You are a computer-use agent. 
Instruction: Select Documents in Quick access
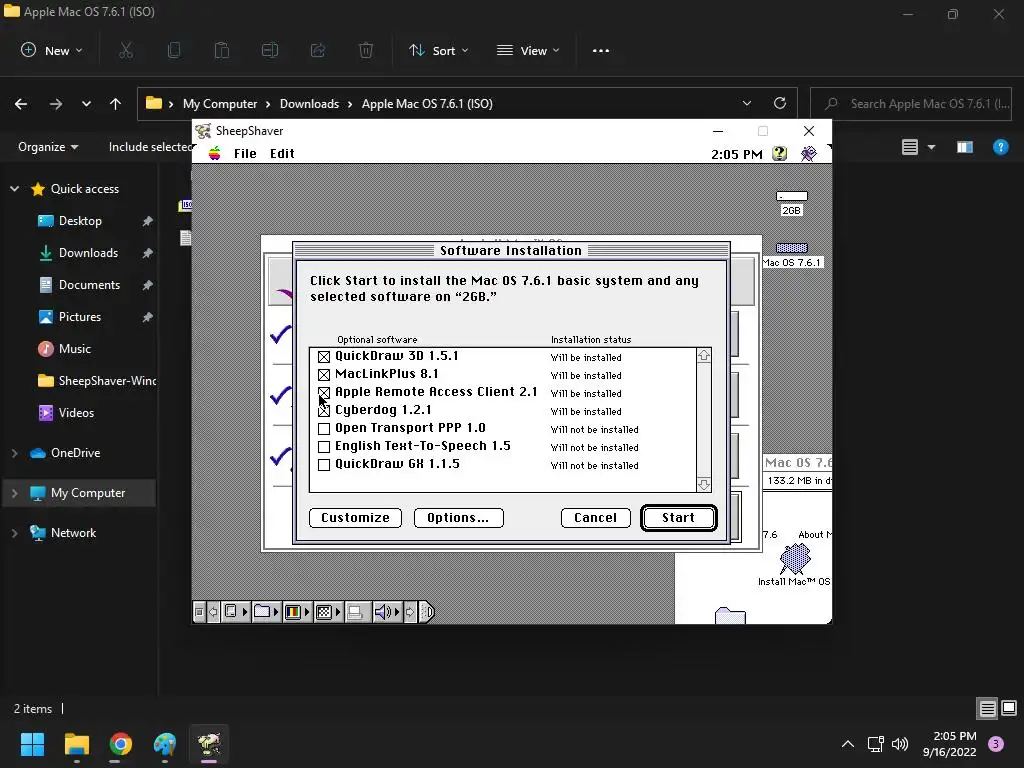point(89,285)
